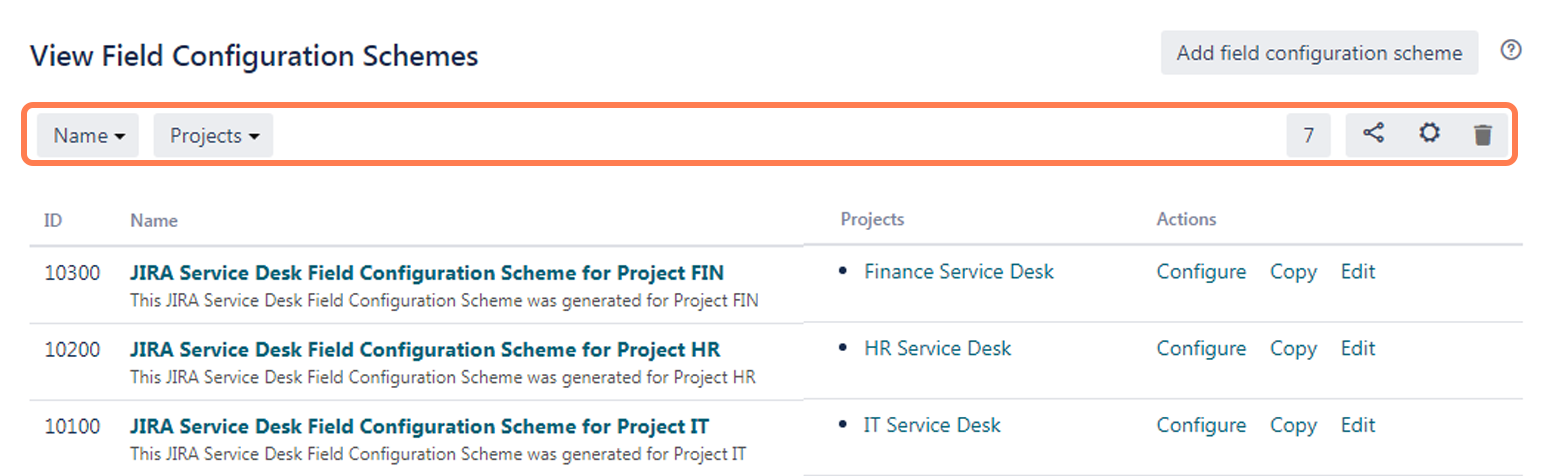Go to IT Service Desk project
The image size is (1551, 476).
click(x=932, y=425)
